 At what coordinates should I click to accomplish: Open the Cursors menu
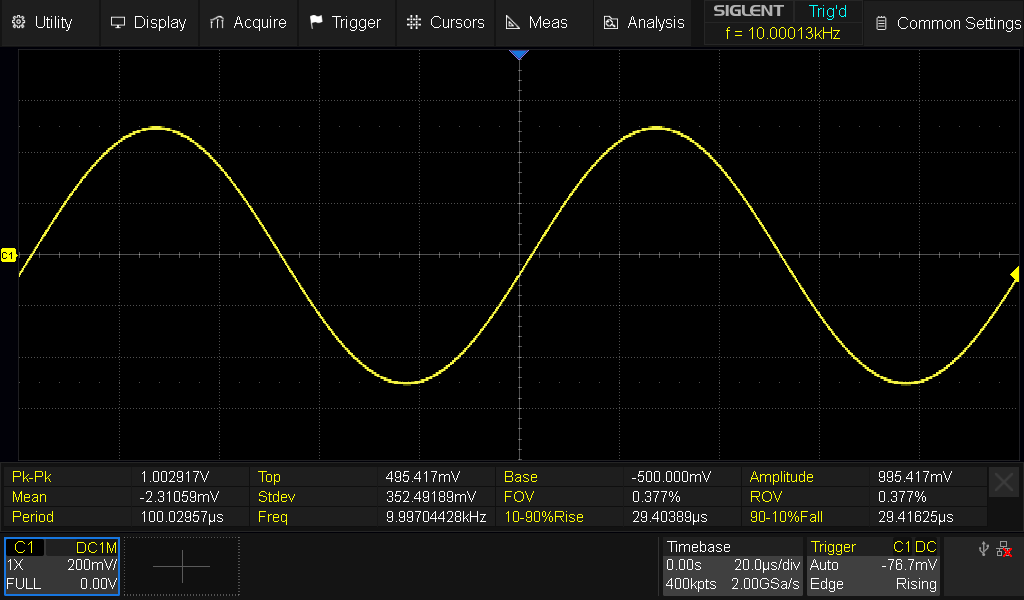coord(446,22)
